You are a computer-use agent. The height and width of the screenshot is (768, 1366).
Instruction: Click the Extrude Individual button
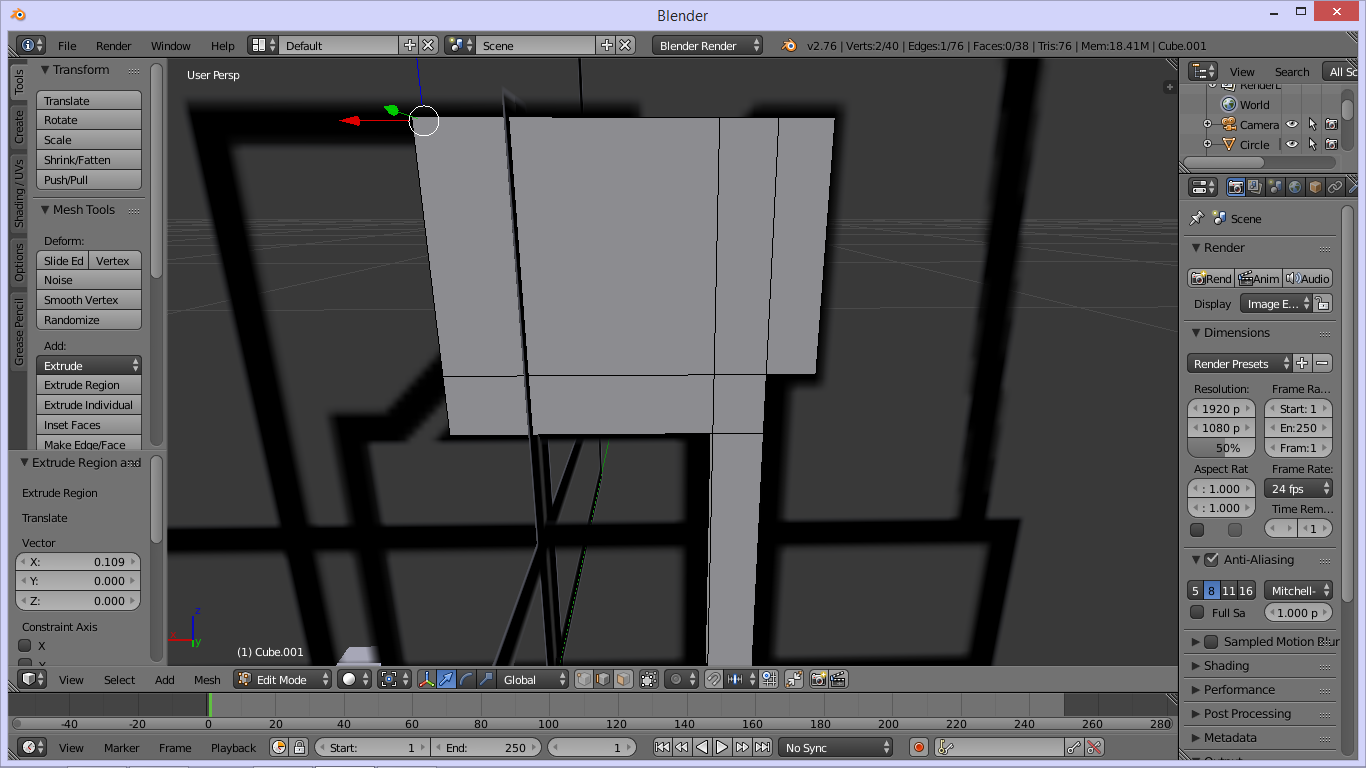89,404
